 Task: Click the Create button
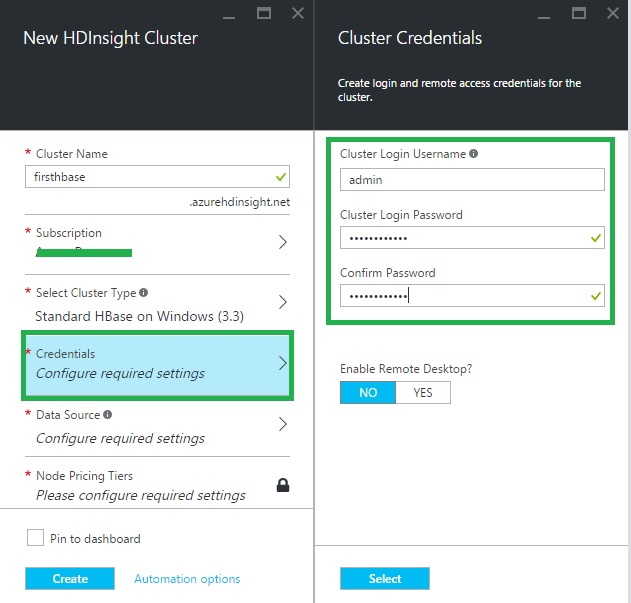(70, 578)
